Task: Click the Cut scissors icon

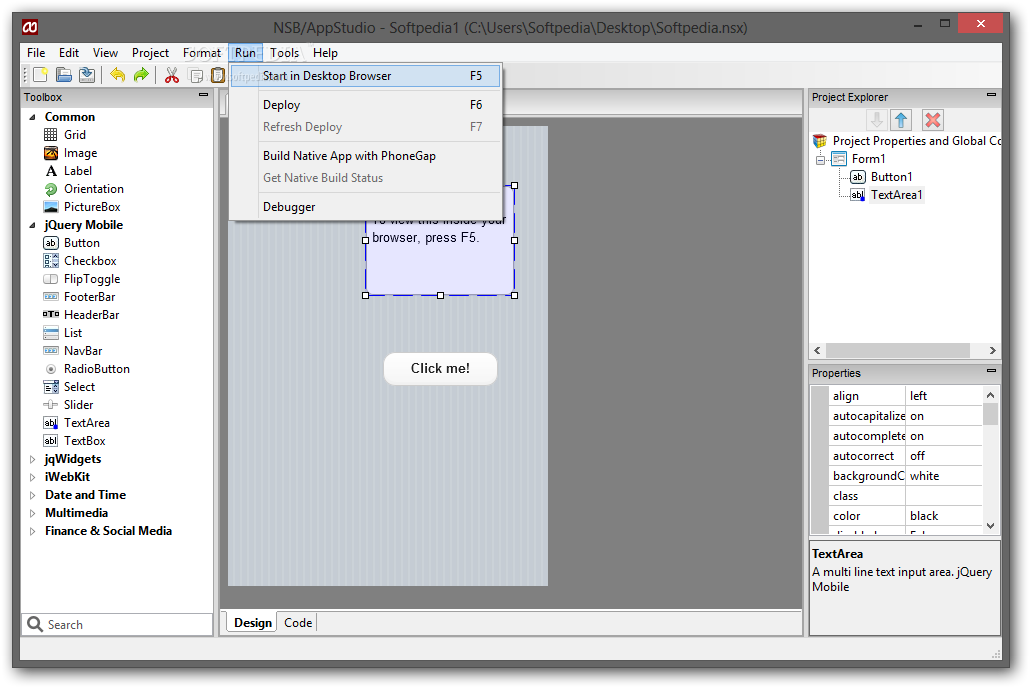Action: [172, 76]
